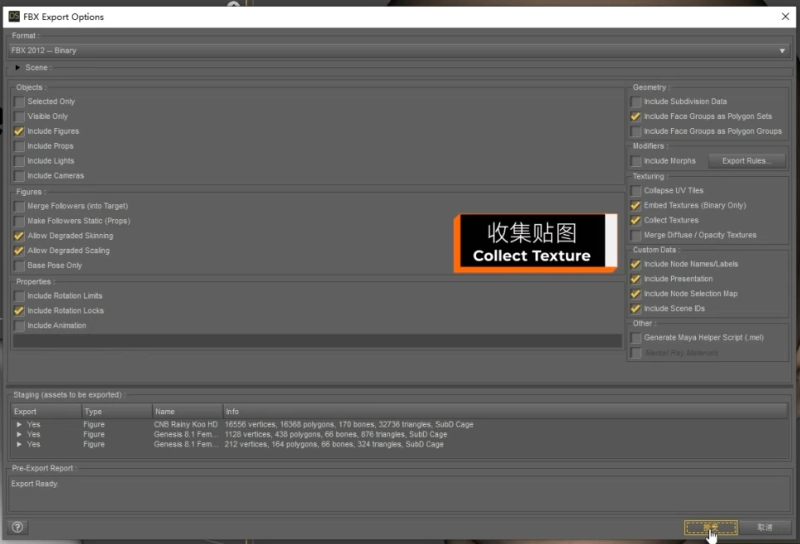Expand the Scene section triangle

[x=18, y=68]
